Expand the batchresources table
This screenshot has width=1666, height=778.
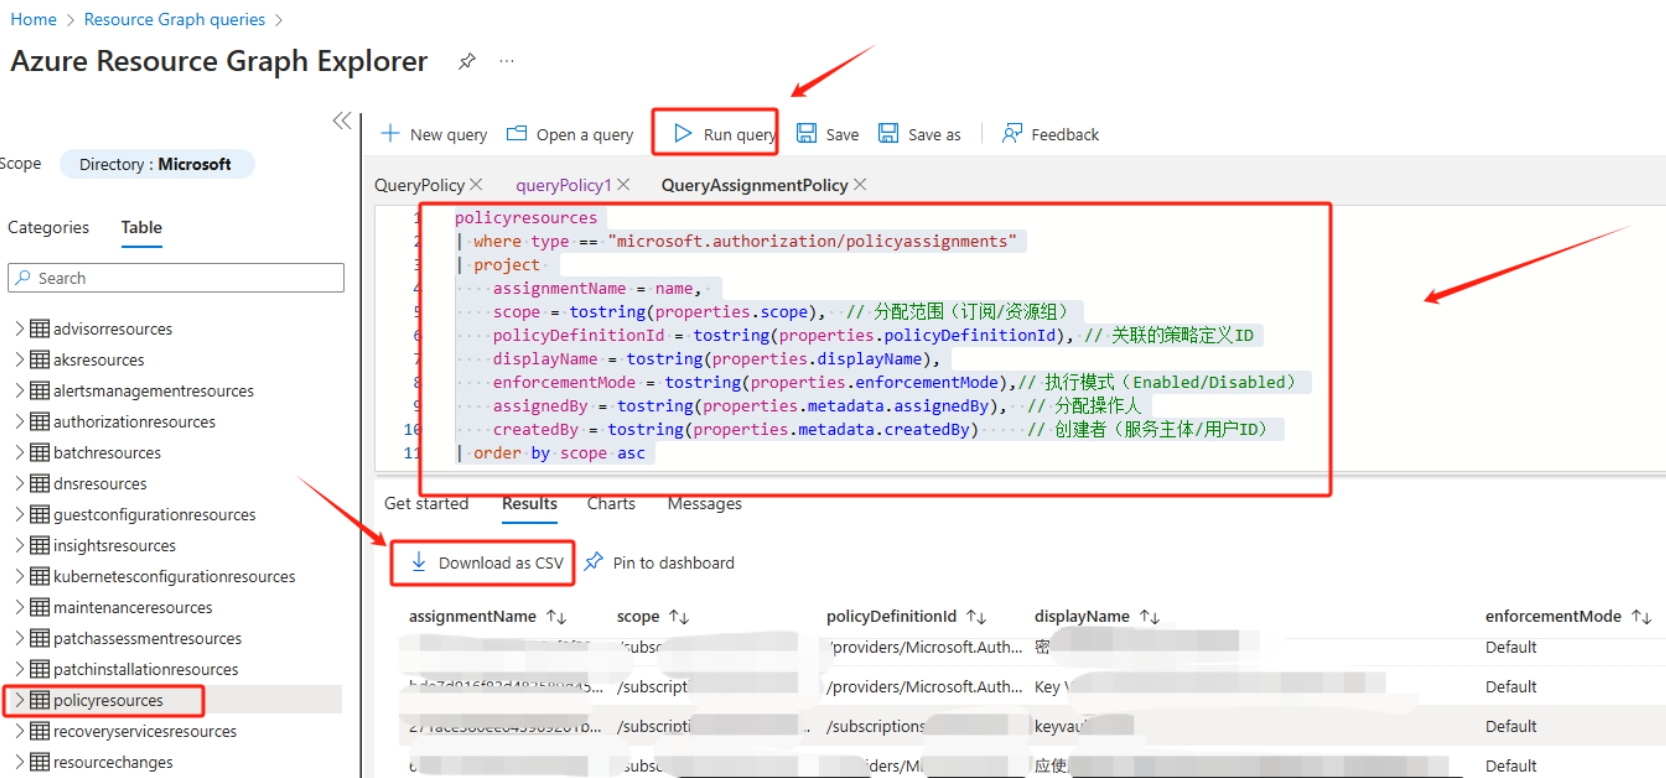coord(19,452)
